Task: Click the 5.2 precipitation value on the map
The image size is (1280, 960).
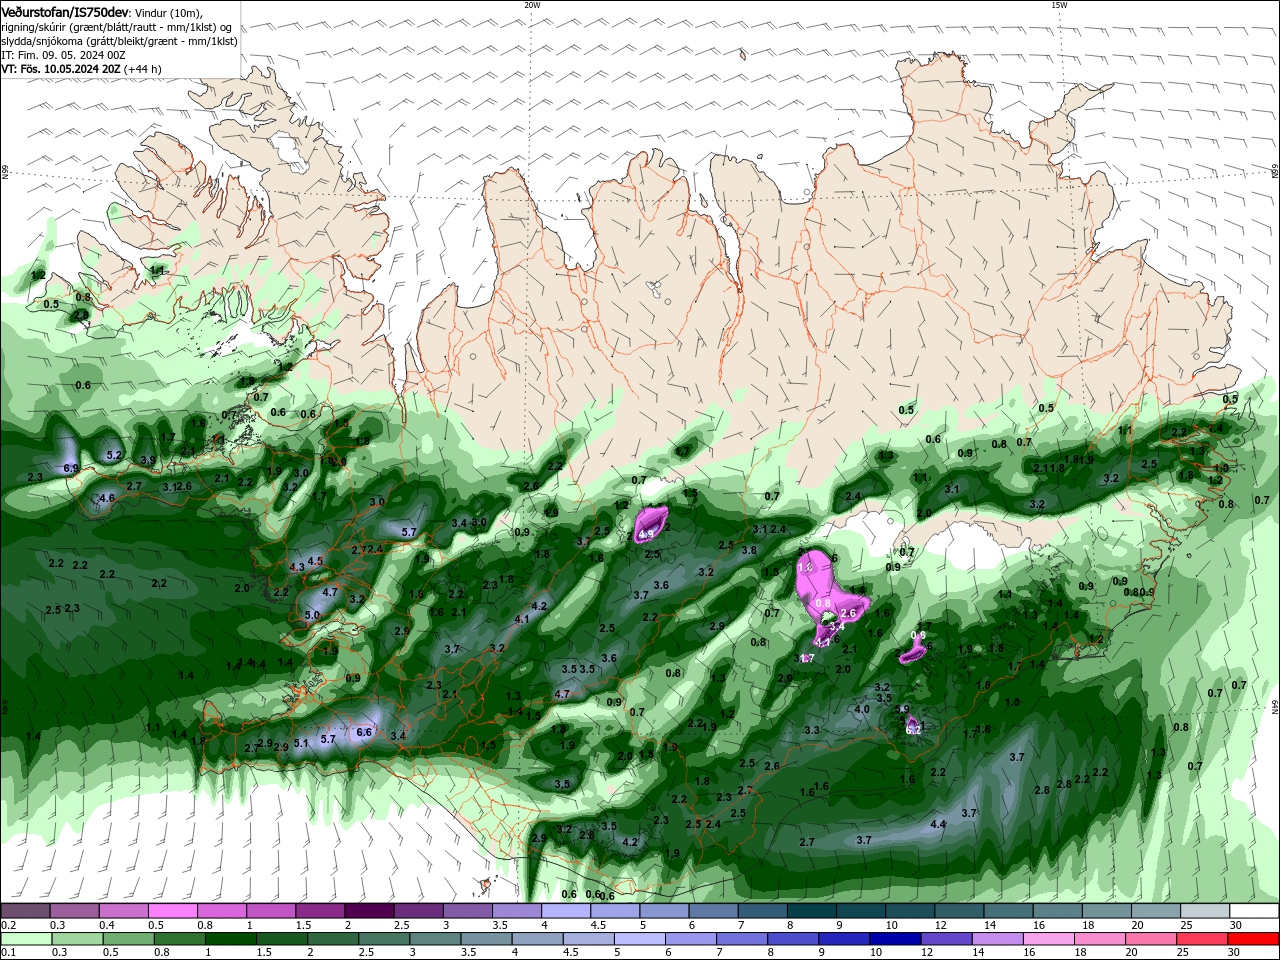Action: 113,455
